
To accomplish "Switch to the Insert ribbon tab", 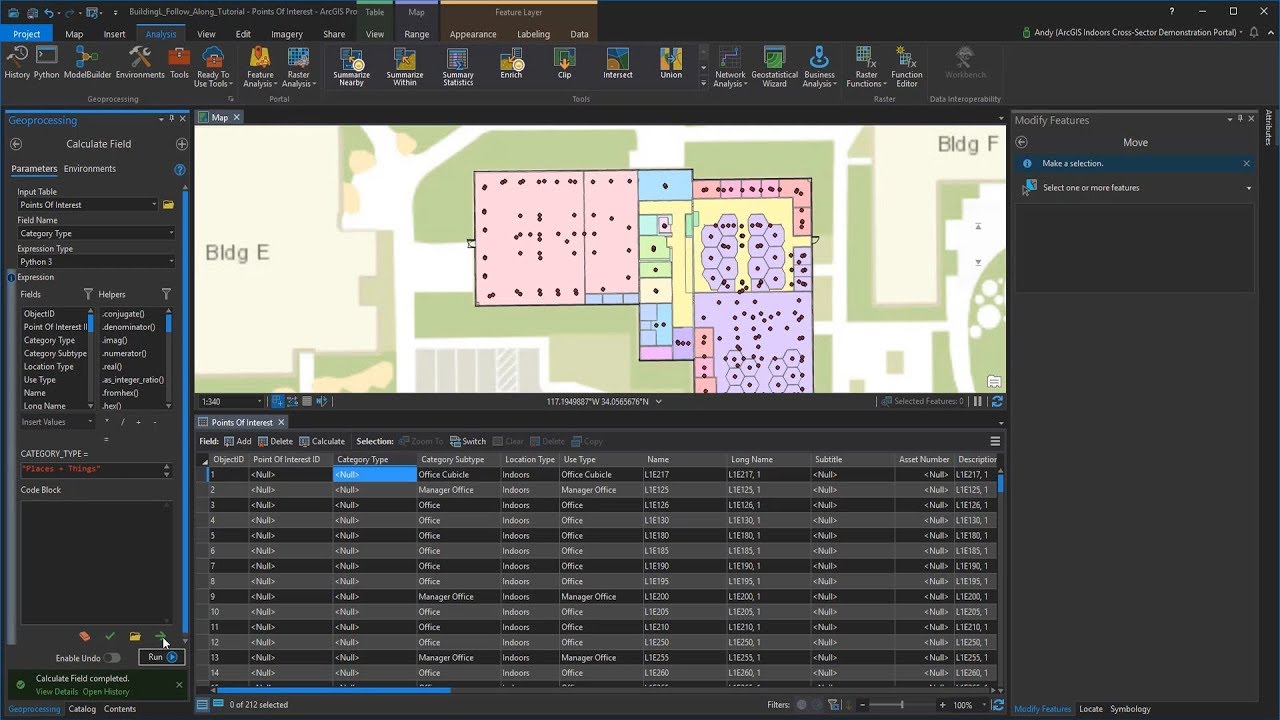I will click(x=114, y=34).
